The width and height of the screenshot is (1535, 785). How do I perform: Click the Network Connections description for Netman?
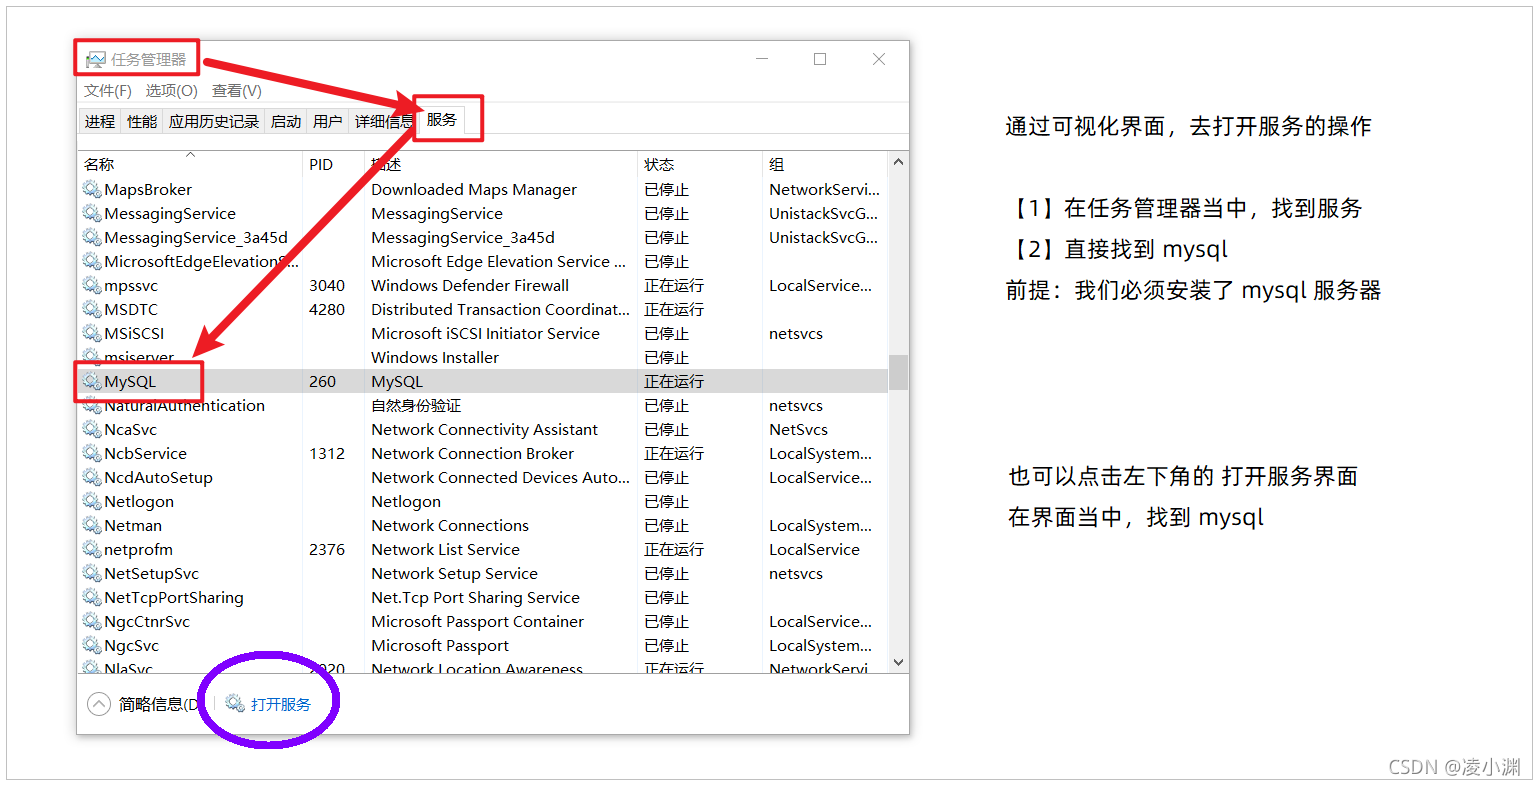pos(450,525)
